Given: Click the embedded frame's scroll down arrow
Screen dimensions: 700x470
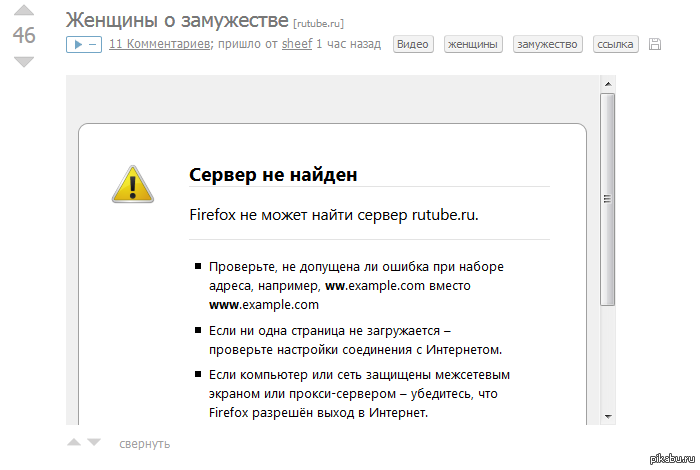Looking at the screenshot, I should coord(608,416).
